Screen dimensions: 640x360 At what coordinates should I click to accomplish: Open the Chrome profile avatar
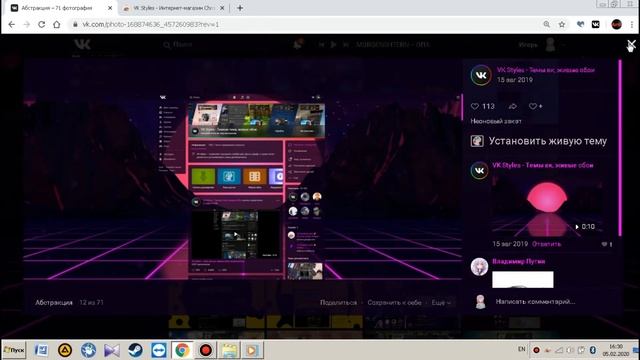(616, 24)
